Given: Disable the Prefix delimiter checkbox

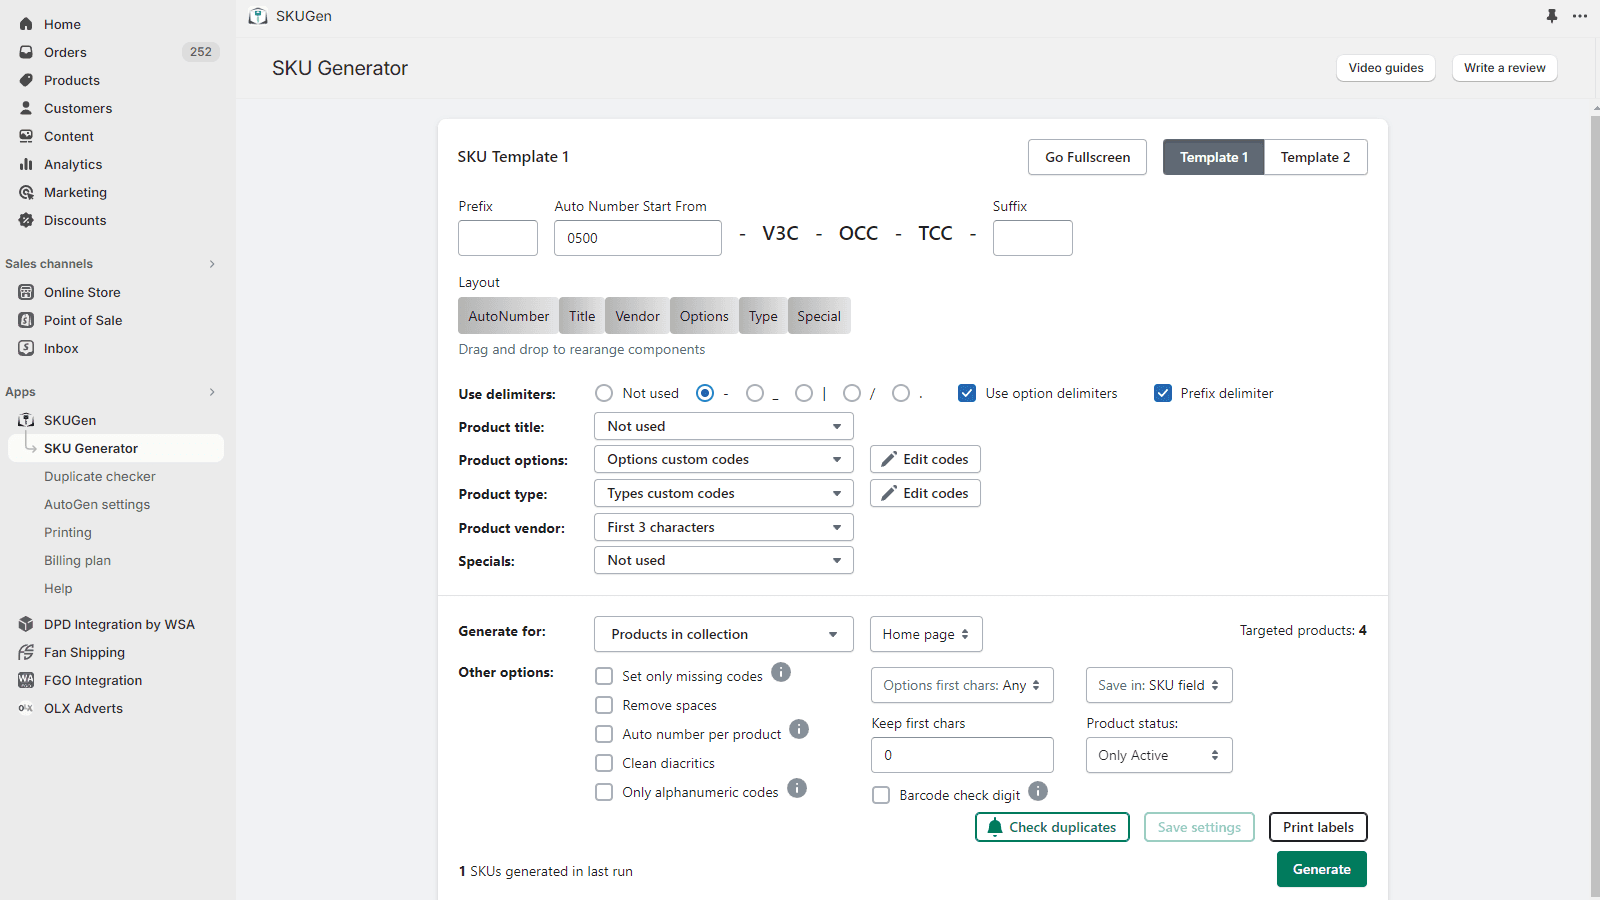Looking at the screenshot, I should click(1163, 393).
